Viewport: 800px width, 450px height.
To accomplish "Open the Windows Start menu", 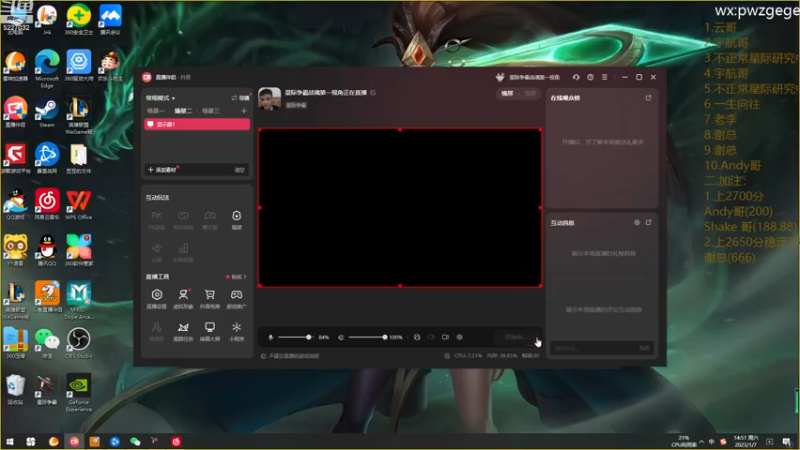I will (x=10, y=441).
